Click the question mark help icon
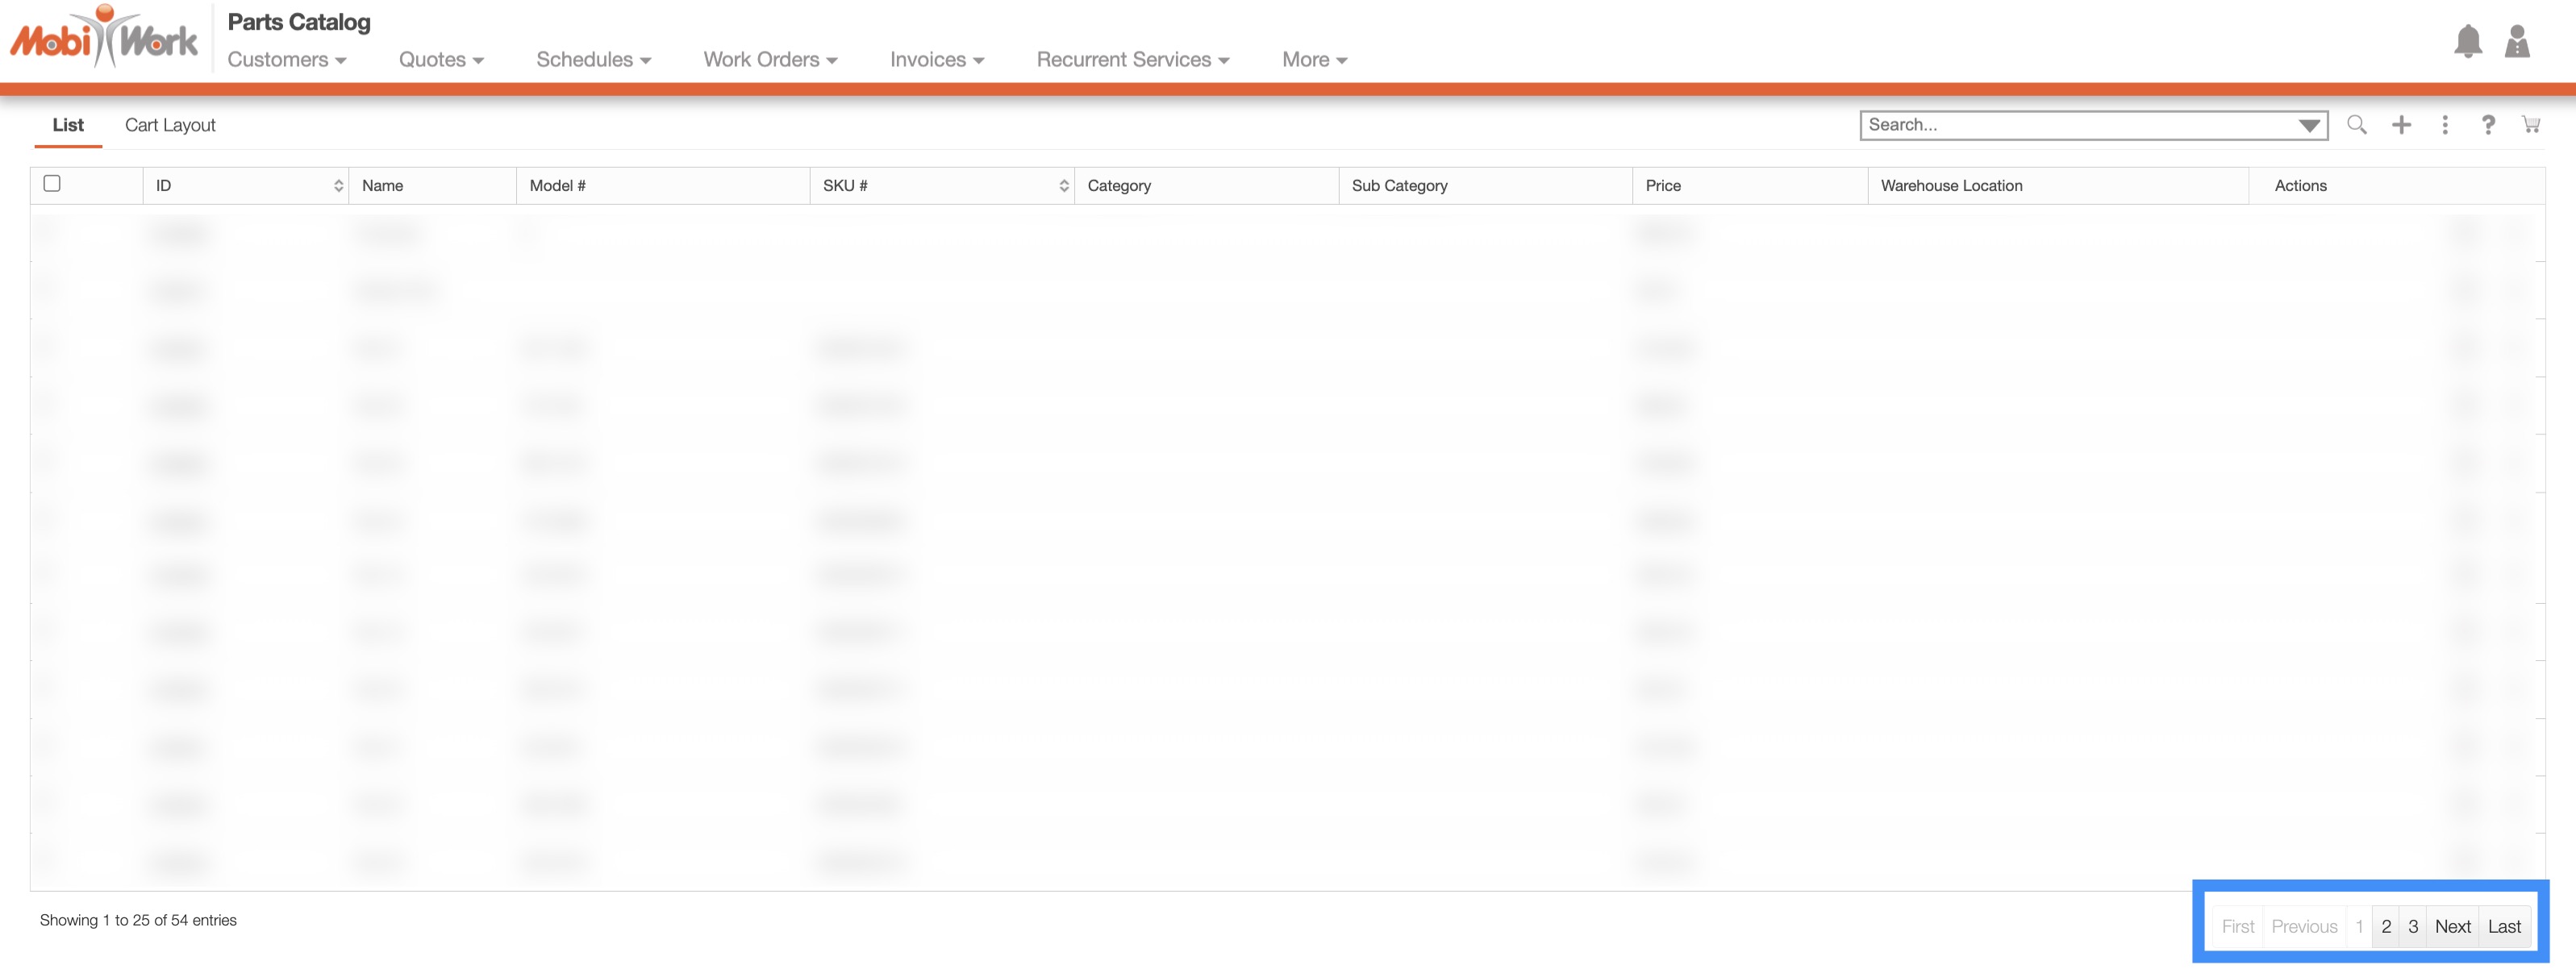The height and width of the screenshot is (969, 2576). click(x=2487, y=125)
